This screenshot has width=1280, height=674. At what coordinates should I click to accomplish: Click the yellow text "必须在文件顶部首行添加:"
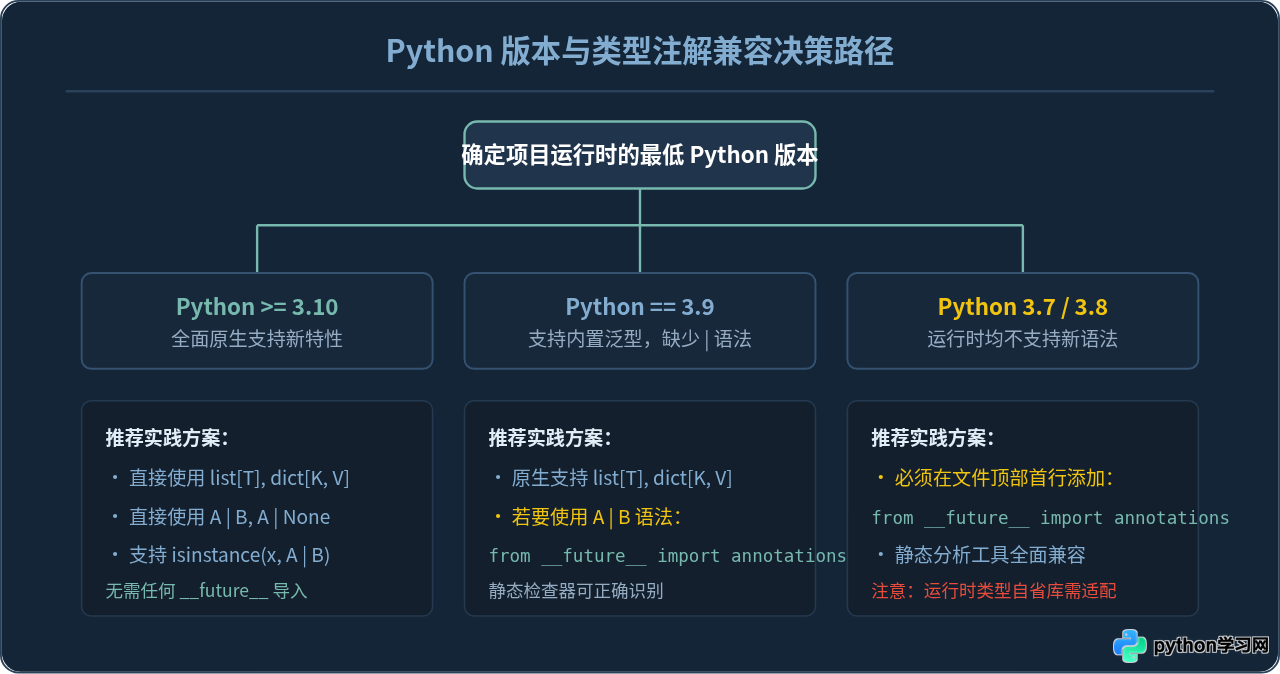click(1004, 478)
